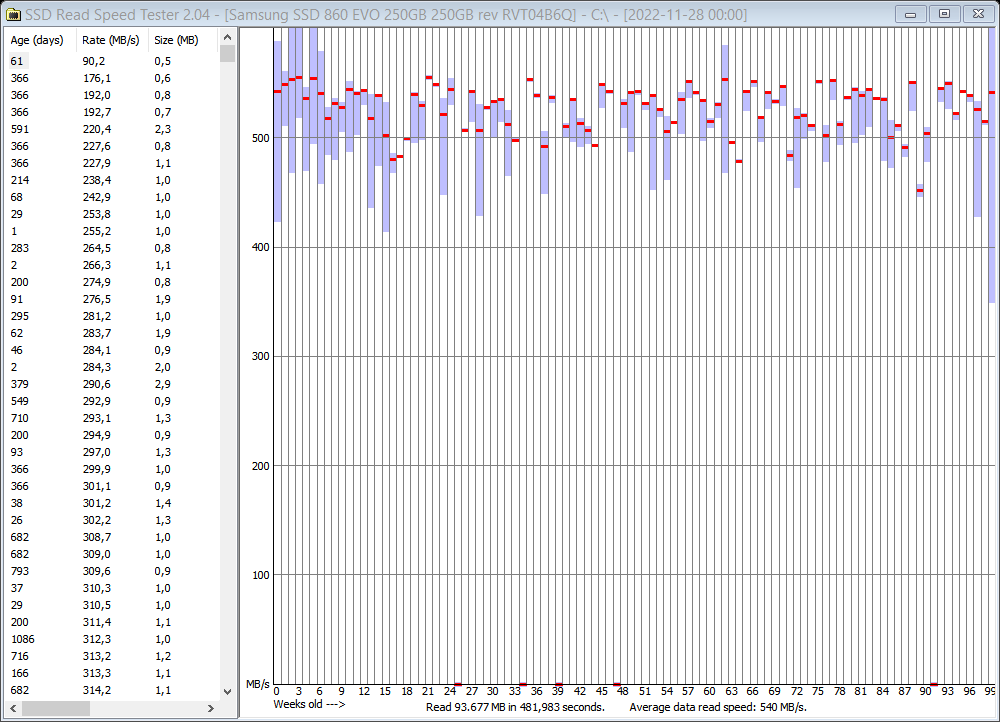This screenshot has height=722, width=1000.
Task: Click the 500 label on the chart axis
Action: click(261, 138)
